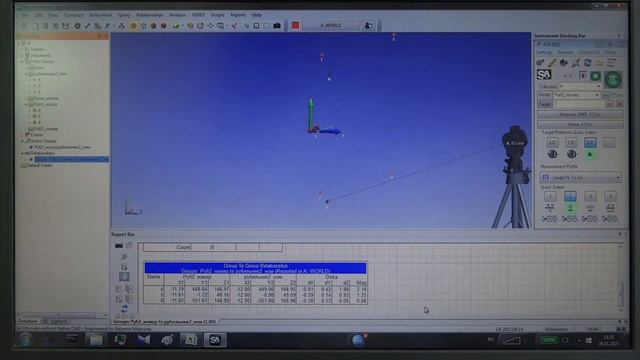Open the Group dropdown showing Py62

point(576,95)
